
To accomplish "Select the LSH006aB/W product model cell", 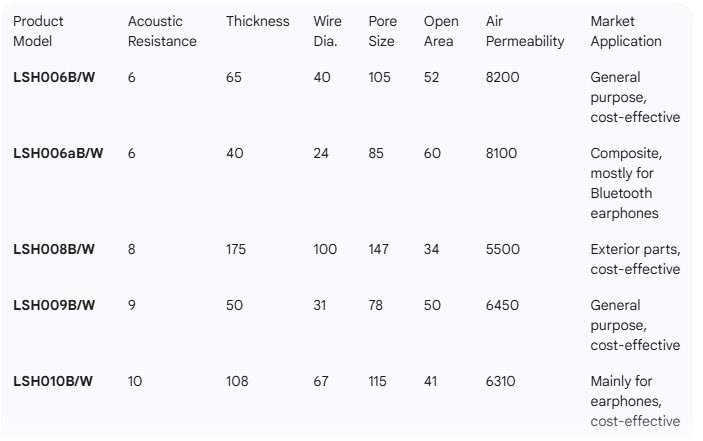I will tap(58, 154).
